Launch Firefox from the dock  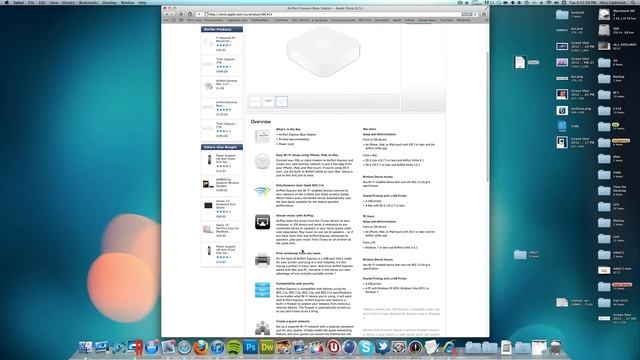[x=201, y=347]
